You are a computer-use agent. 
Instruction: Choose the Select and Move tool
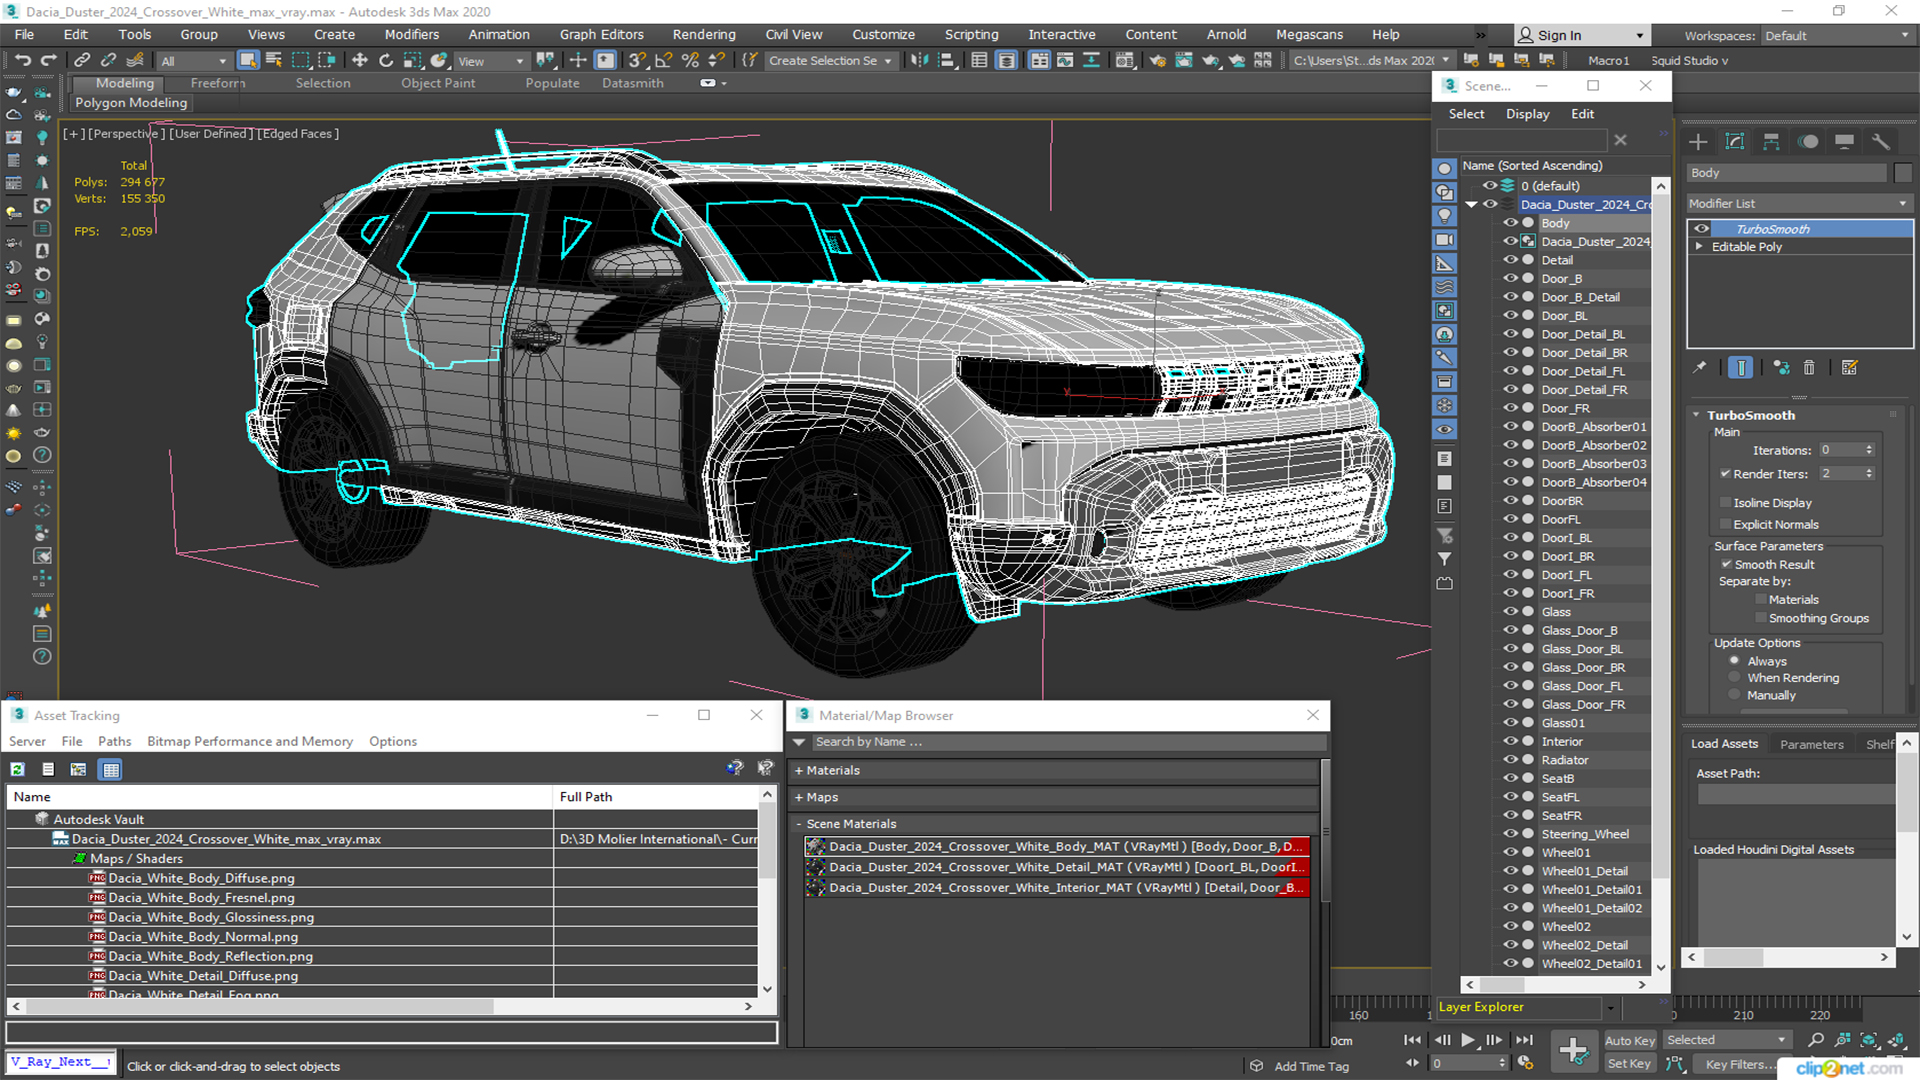pos(360,61)
